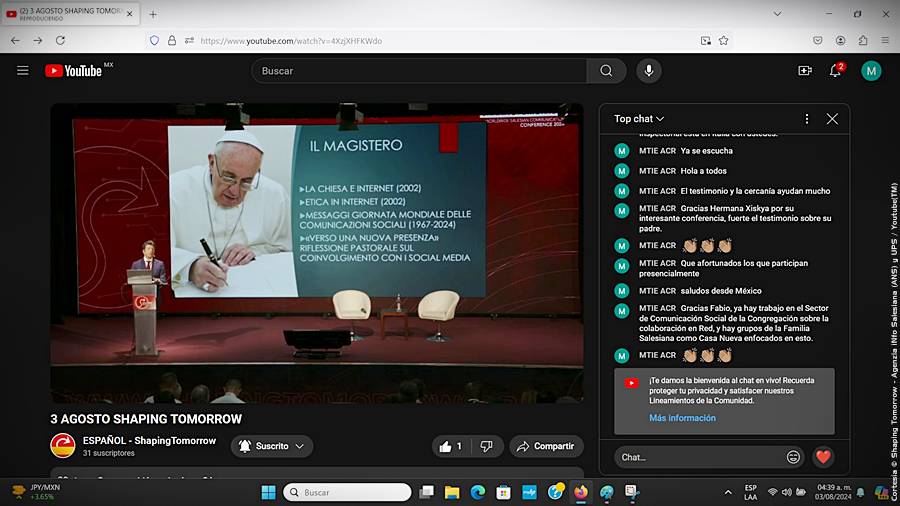Show hidden system tray icons chevron
The width and height of the screenshot is (900, 506).
point(728,492)
